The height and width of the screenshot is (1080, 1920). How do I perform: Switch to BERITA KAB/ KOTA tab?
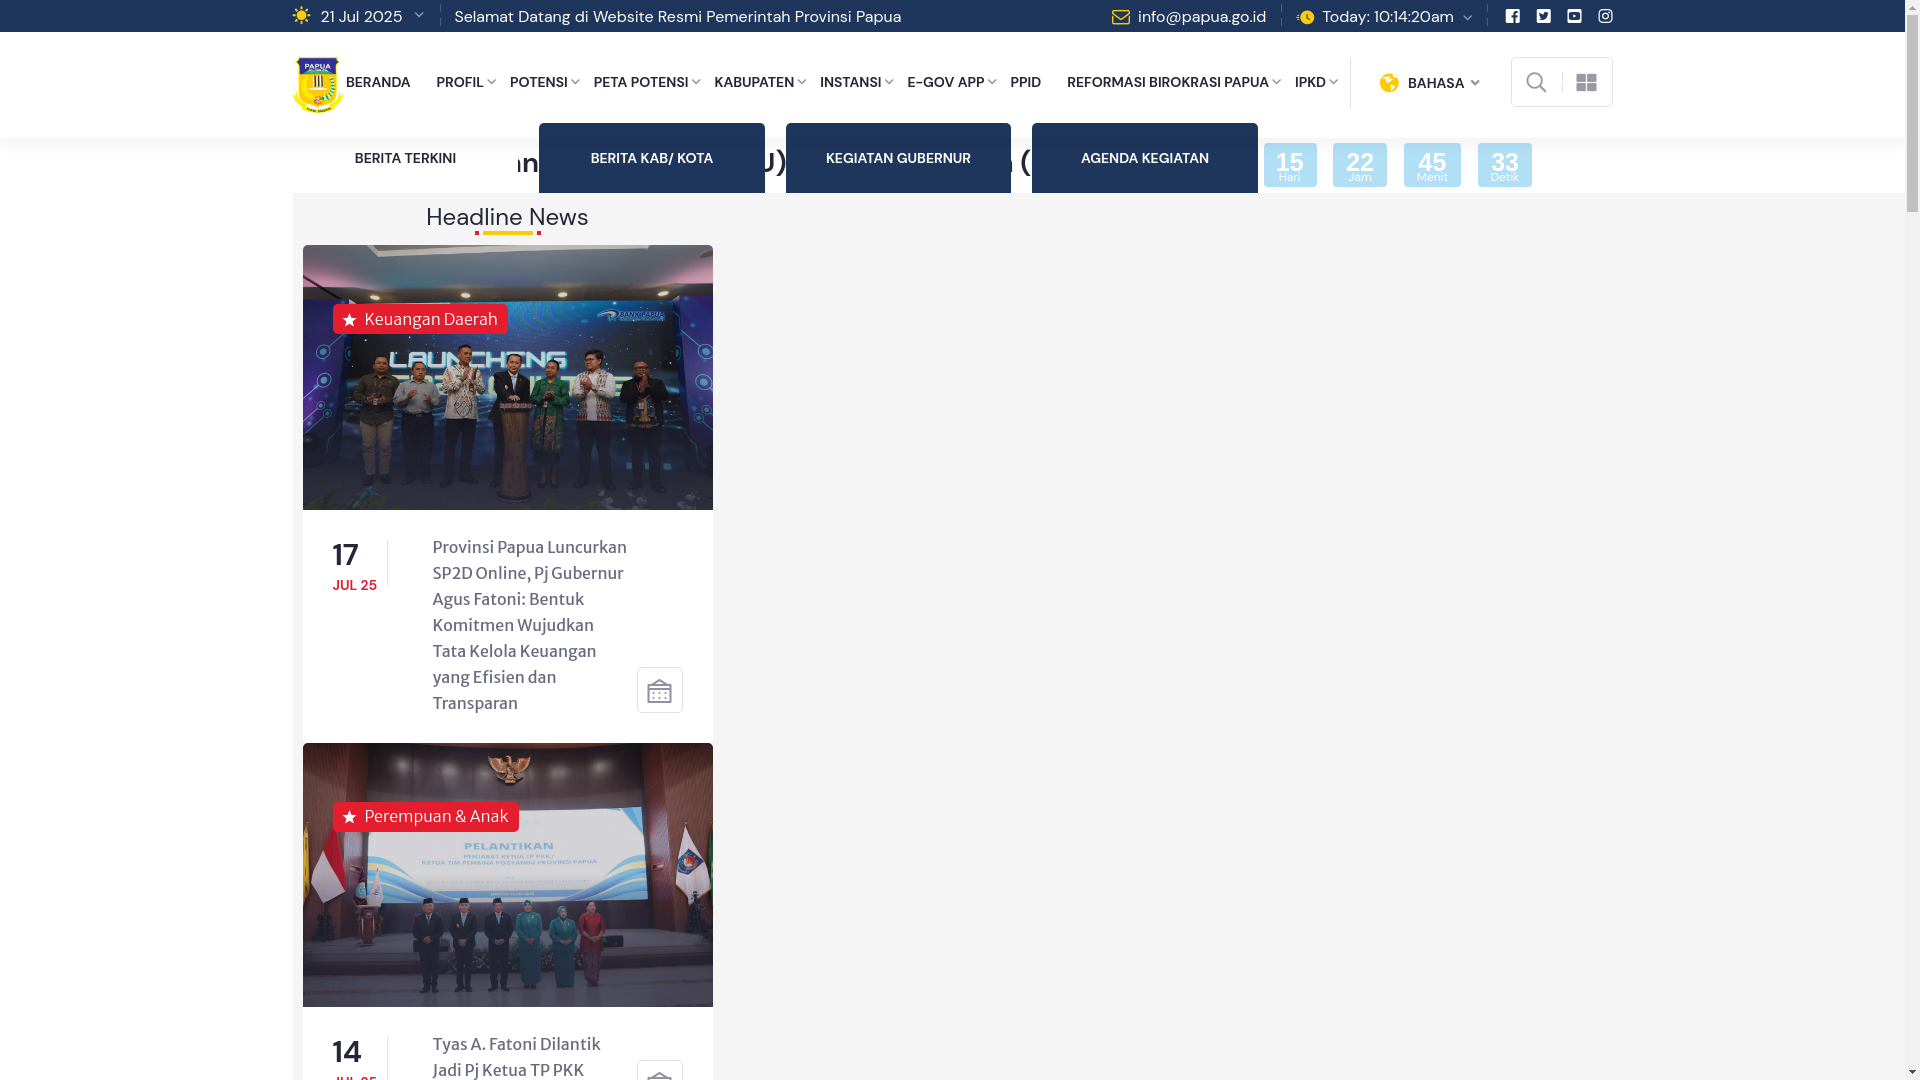coord(652,158)
